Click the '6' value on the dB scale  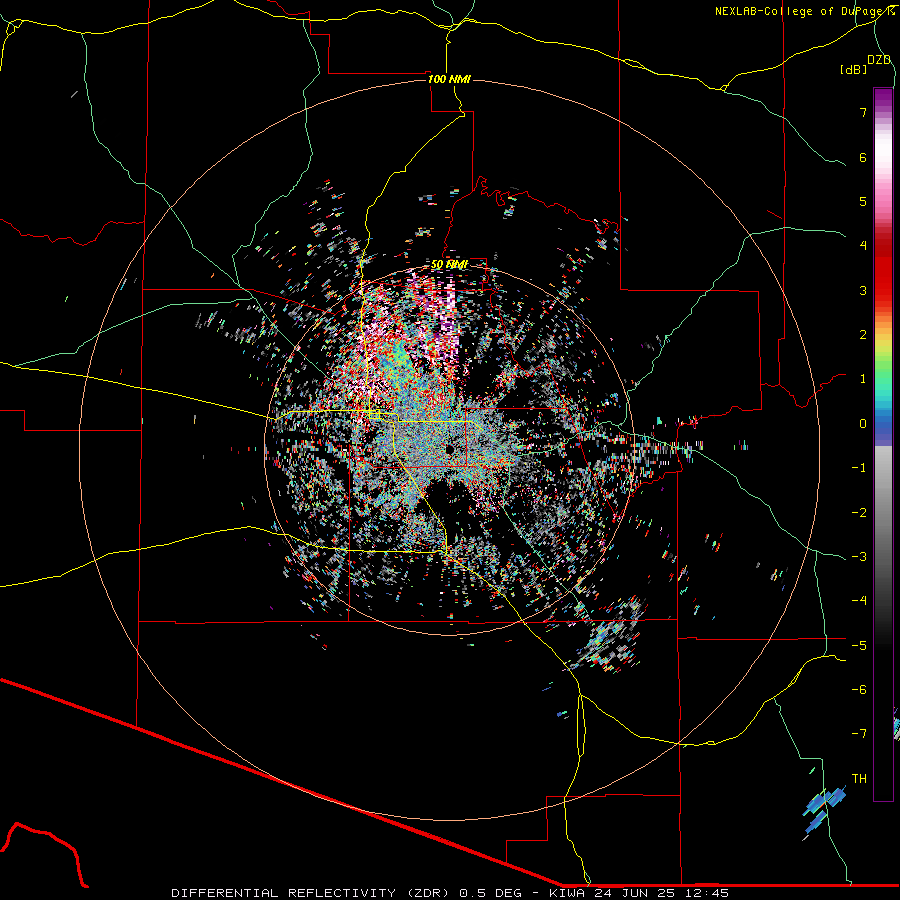[863, 158]
